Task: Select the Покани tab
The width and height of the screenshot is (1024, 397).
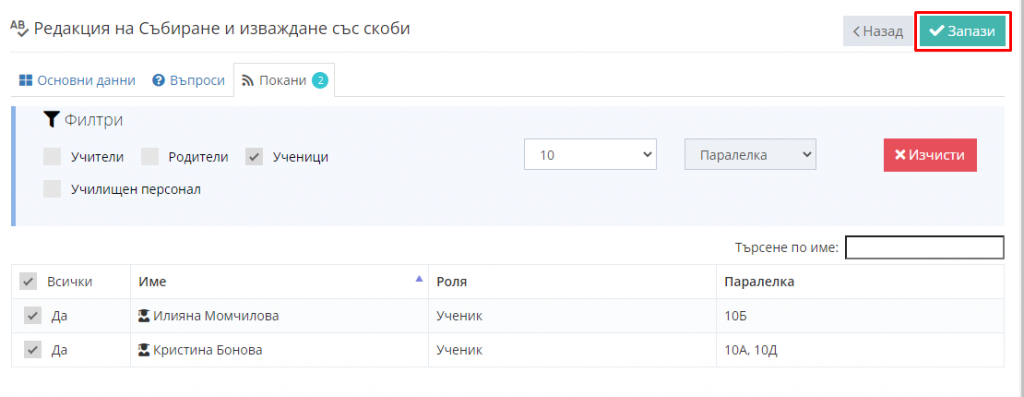Action: pos(284,80)
